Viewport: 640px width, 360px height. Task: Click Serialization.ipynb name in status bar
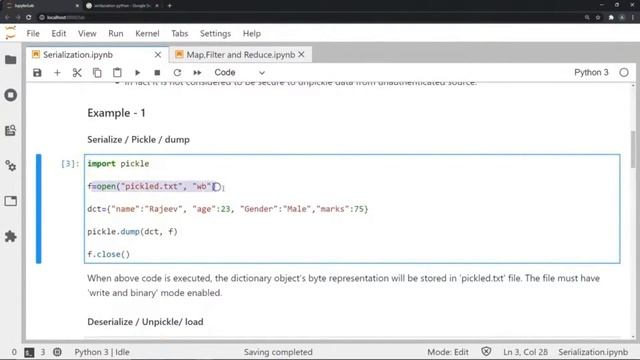593,352
